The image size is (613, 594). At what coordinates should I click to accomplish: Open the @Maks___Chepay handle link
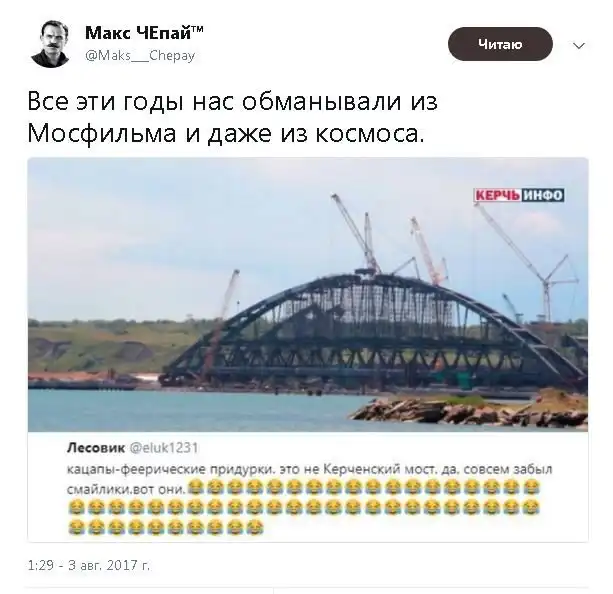[x=140, y=56]
